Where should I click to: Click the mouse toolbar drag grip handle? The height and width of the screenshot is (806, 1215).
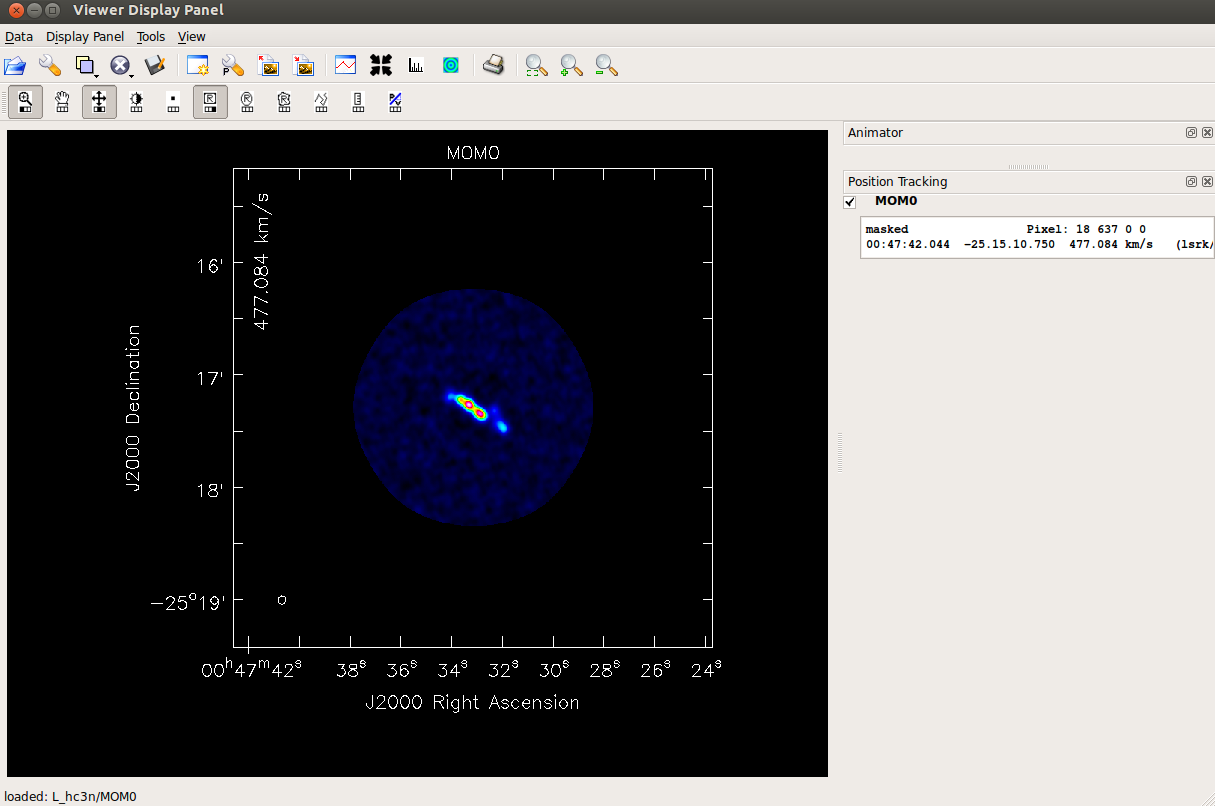pos(4,102)
